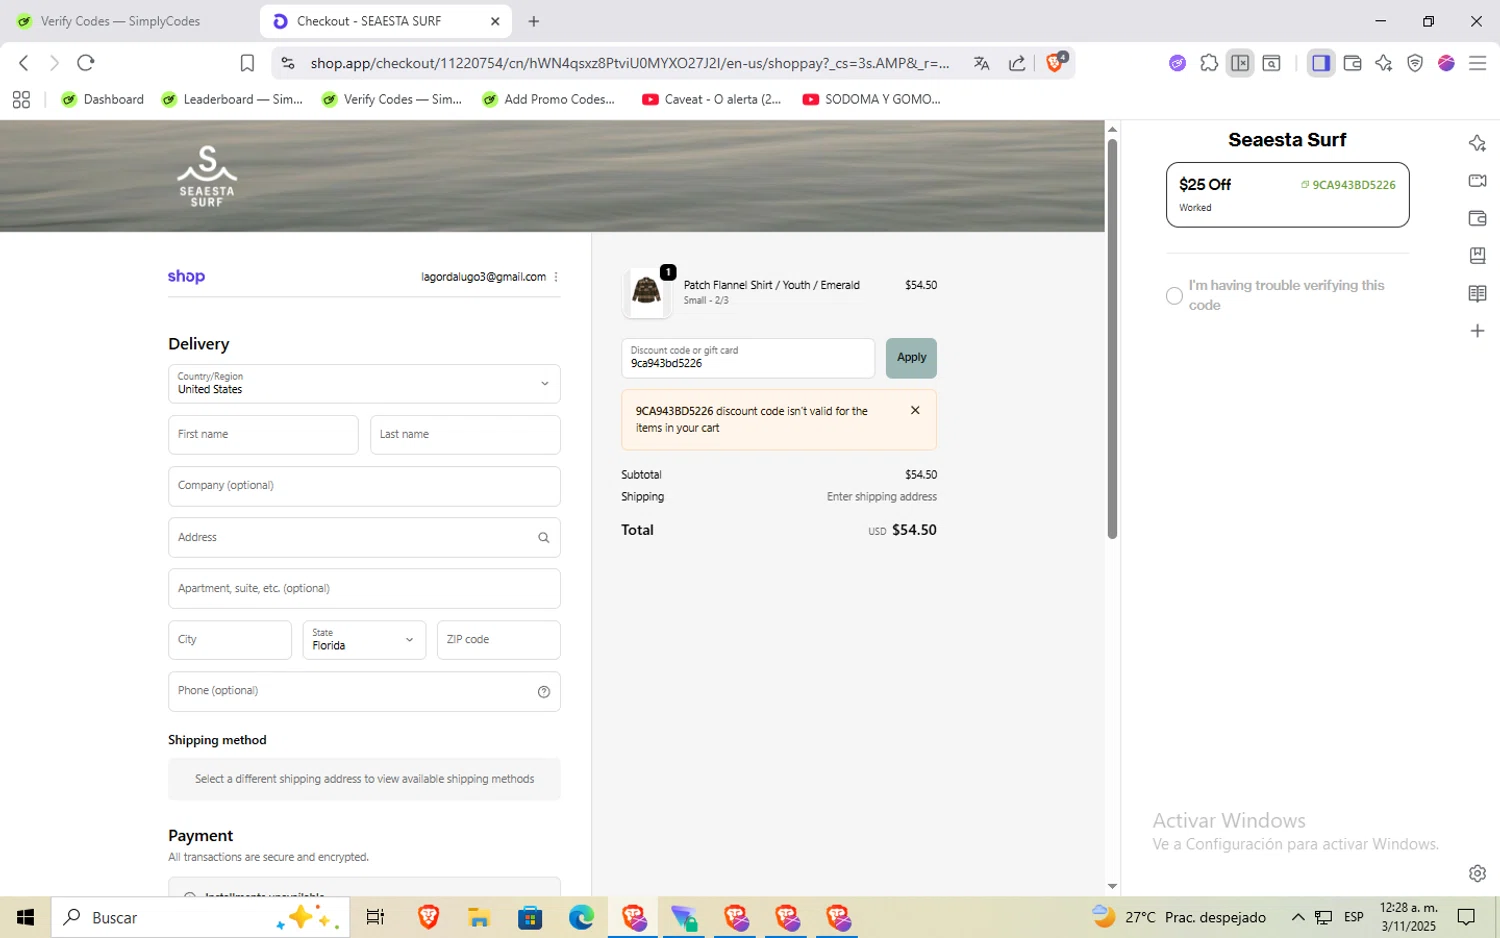1500x938 pixels.
Task: Show hidden system tray icons
Action: [1298, 917]
